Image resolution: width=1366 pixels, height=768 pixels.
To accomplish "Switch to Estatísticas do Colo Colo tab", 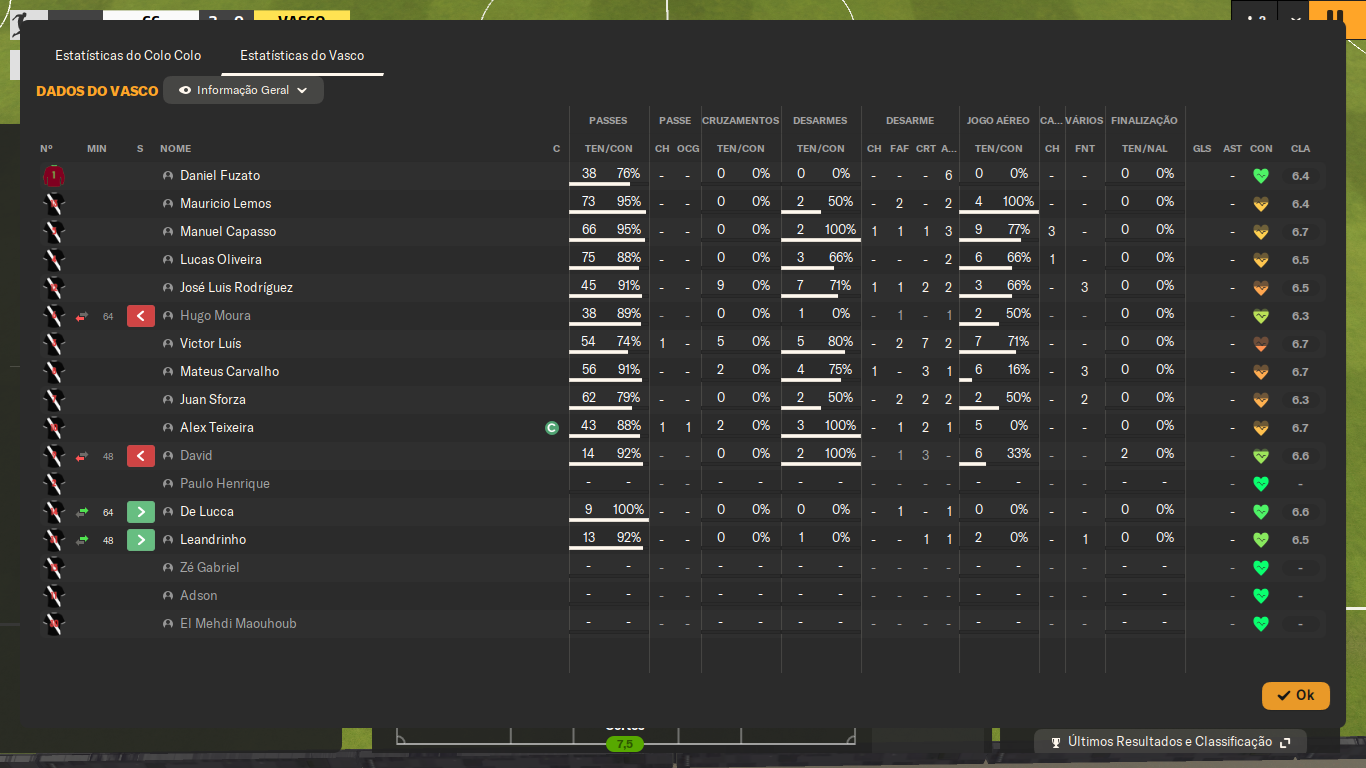I will 128,56.
